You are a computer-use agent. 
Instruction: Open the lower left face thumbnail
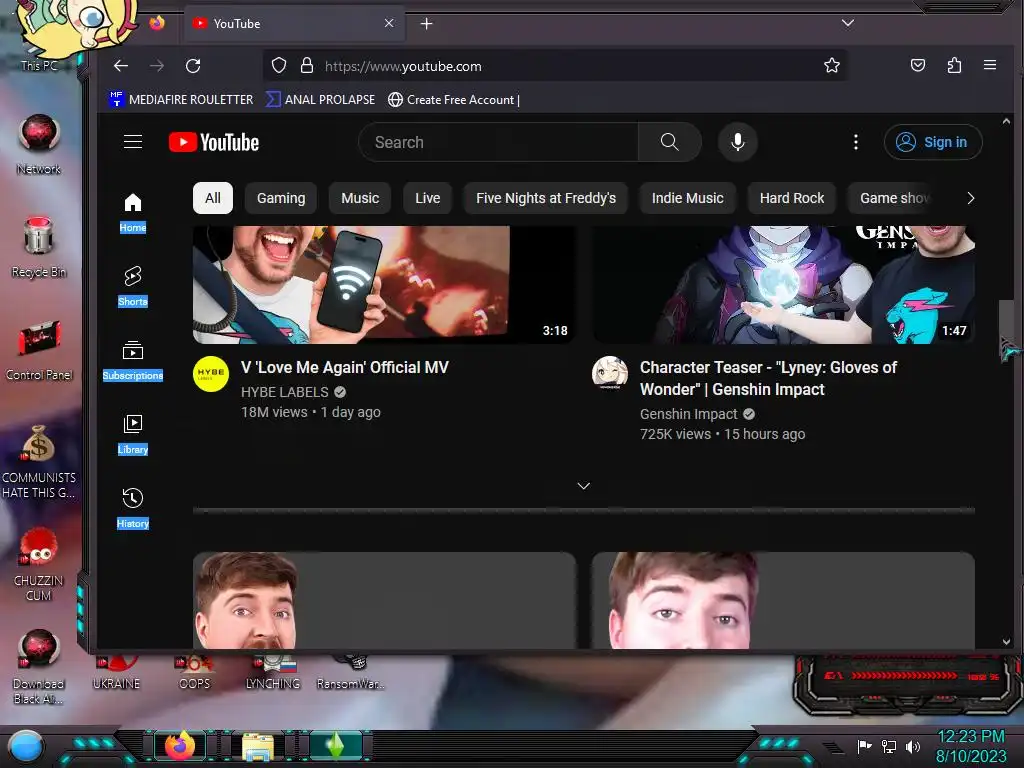pyautogui.click(x=384, y=601)
